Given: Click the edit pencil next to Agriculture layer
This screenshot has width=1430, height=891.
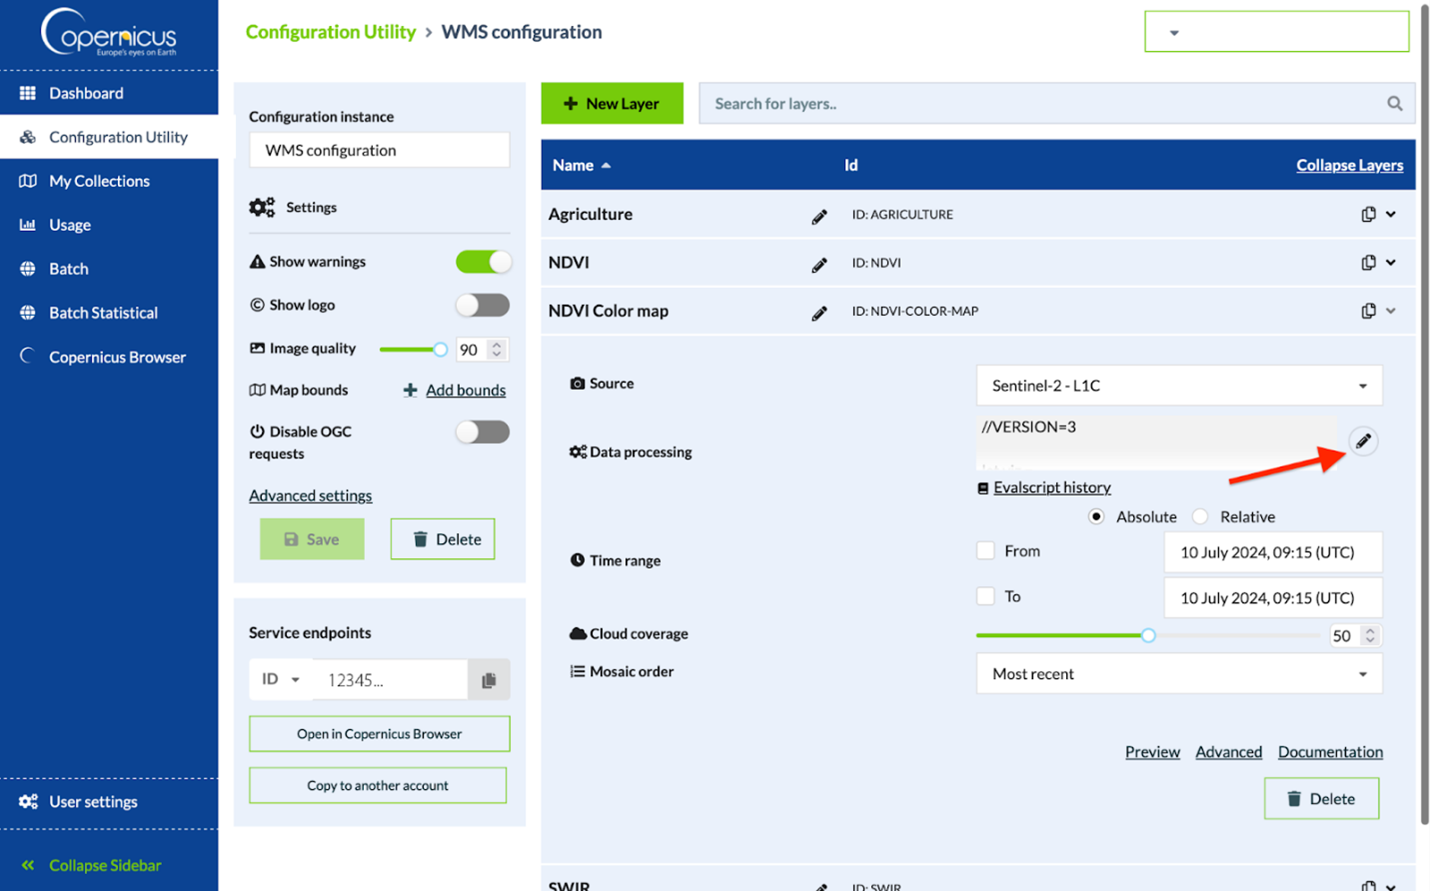Looking at the screenshot, I should 819,216.
